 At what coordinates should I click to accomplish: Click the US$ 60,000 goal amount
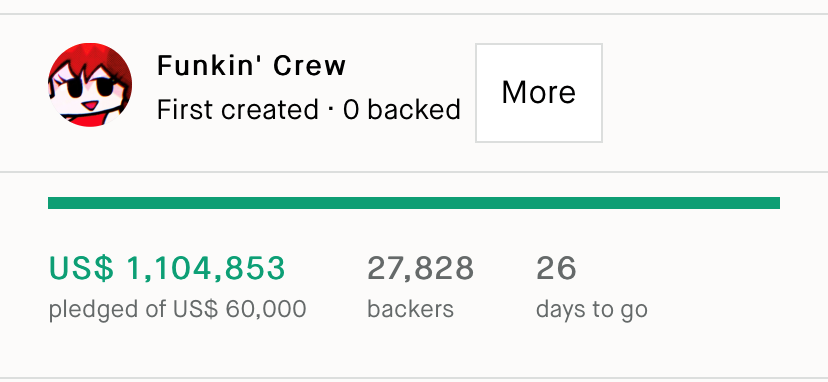(240, 309)
